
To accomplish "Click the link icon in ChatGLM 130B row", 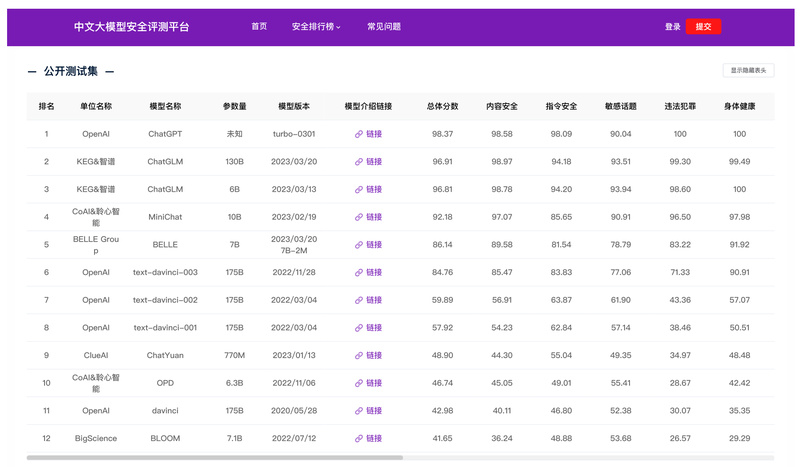I will click(359, 162).
